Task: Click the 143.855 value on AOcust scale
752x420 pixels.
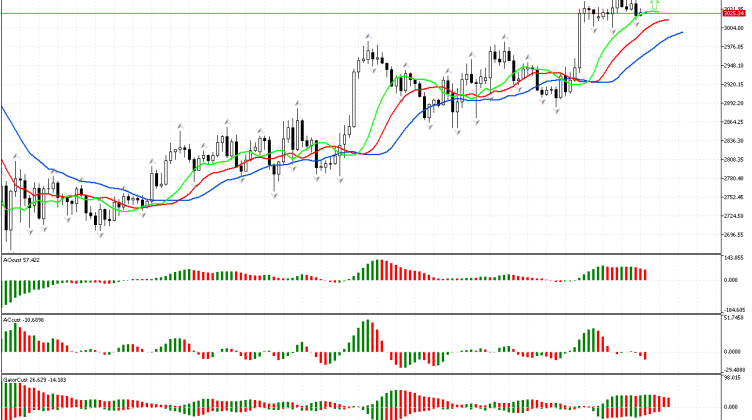Action: point(736,258)
